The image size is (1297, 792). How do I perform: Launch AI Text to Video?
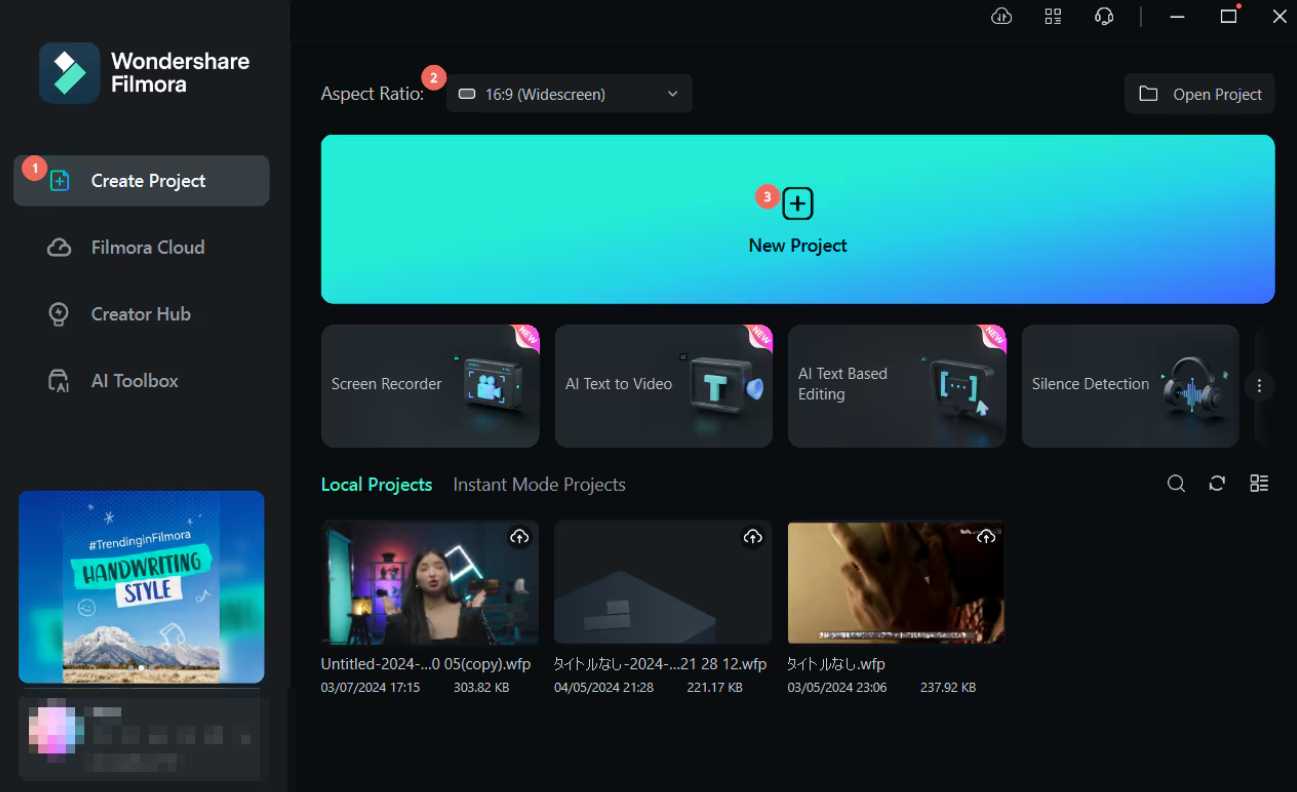664,385
